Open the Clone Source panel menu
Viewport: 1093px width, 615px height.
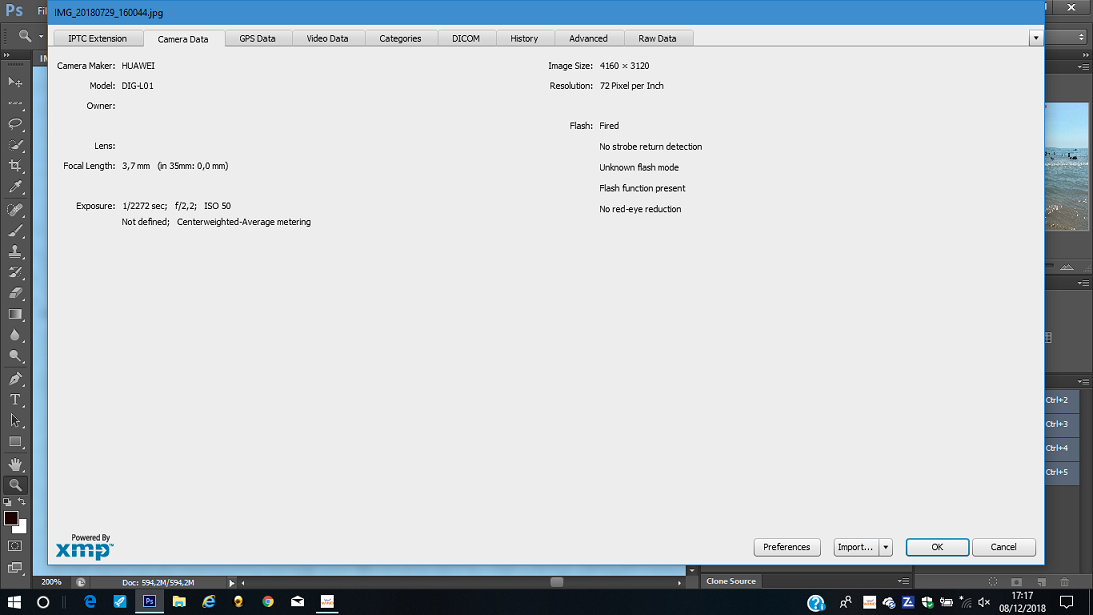[x=903, y=581]
